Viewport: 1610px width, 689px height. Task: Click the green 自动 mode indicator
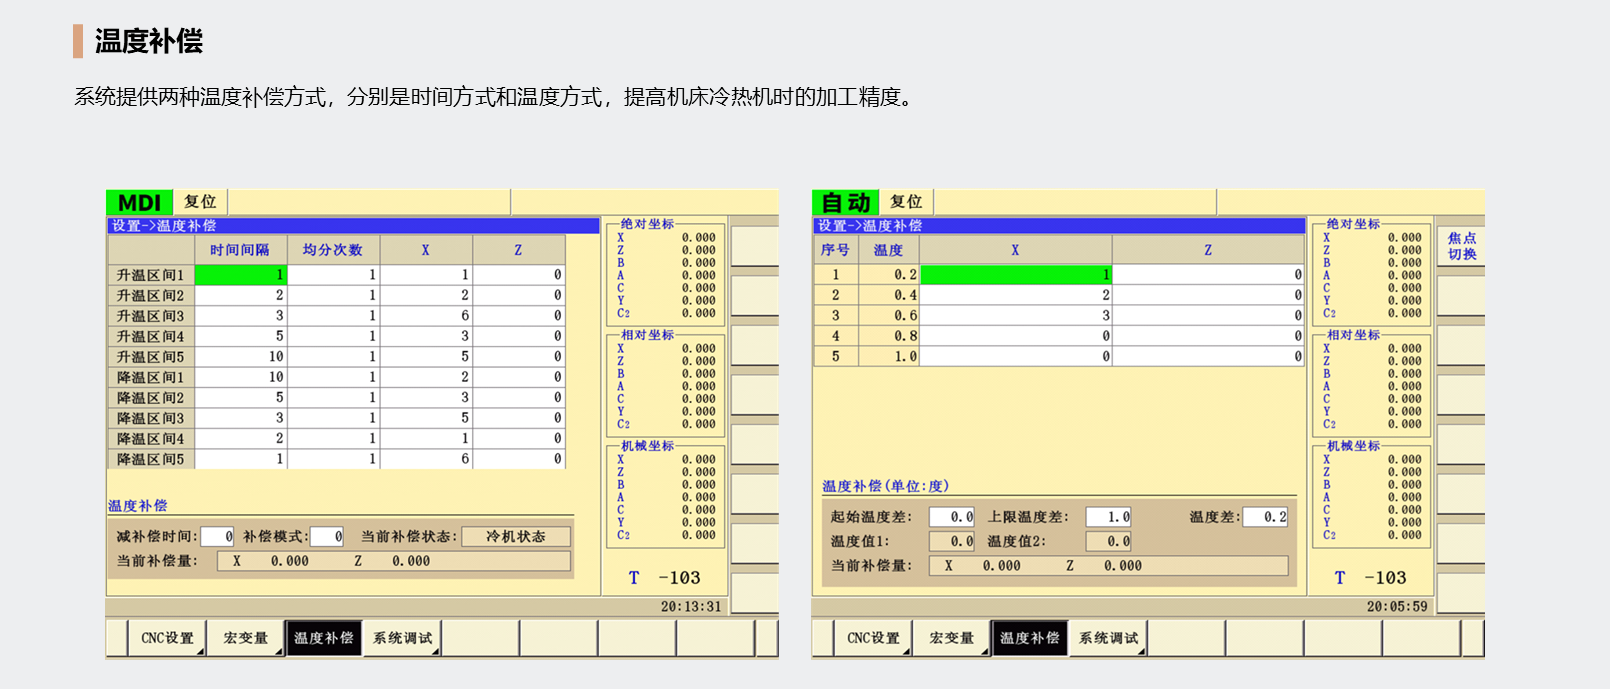845,202
